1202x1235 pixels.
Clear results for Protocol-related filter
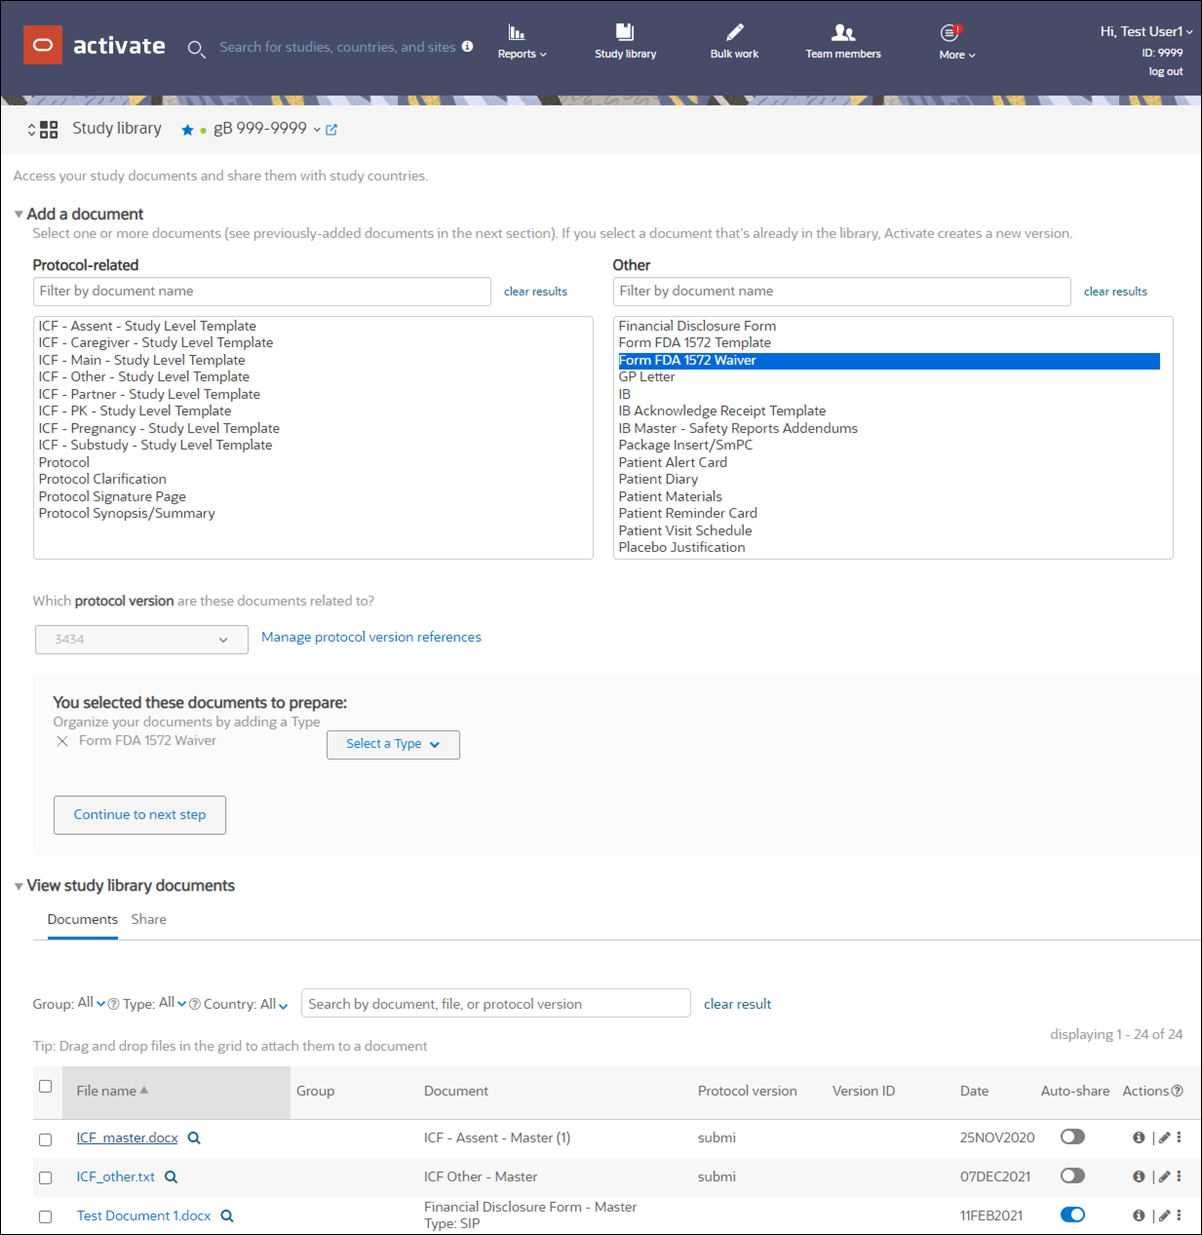(x=535, y=291)
